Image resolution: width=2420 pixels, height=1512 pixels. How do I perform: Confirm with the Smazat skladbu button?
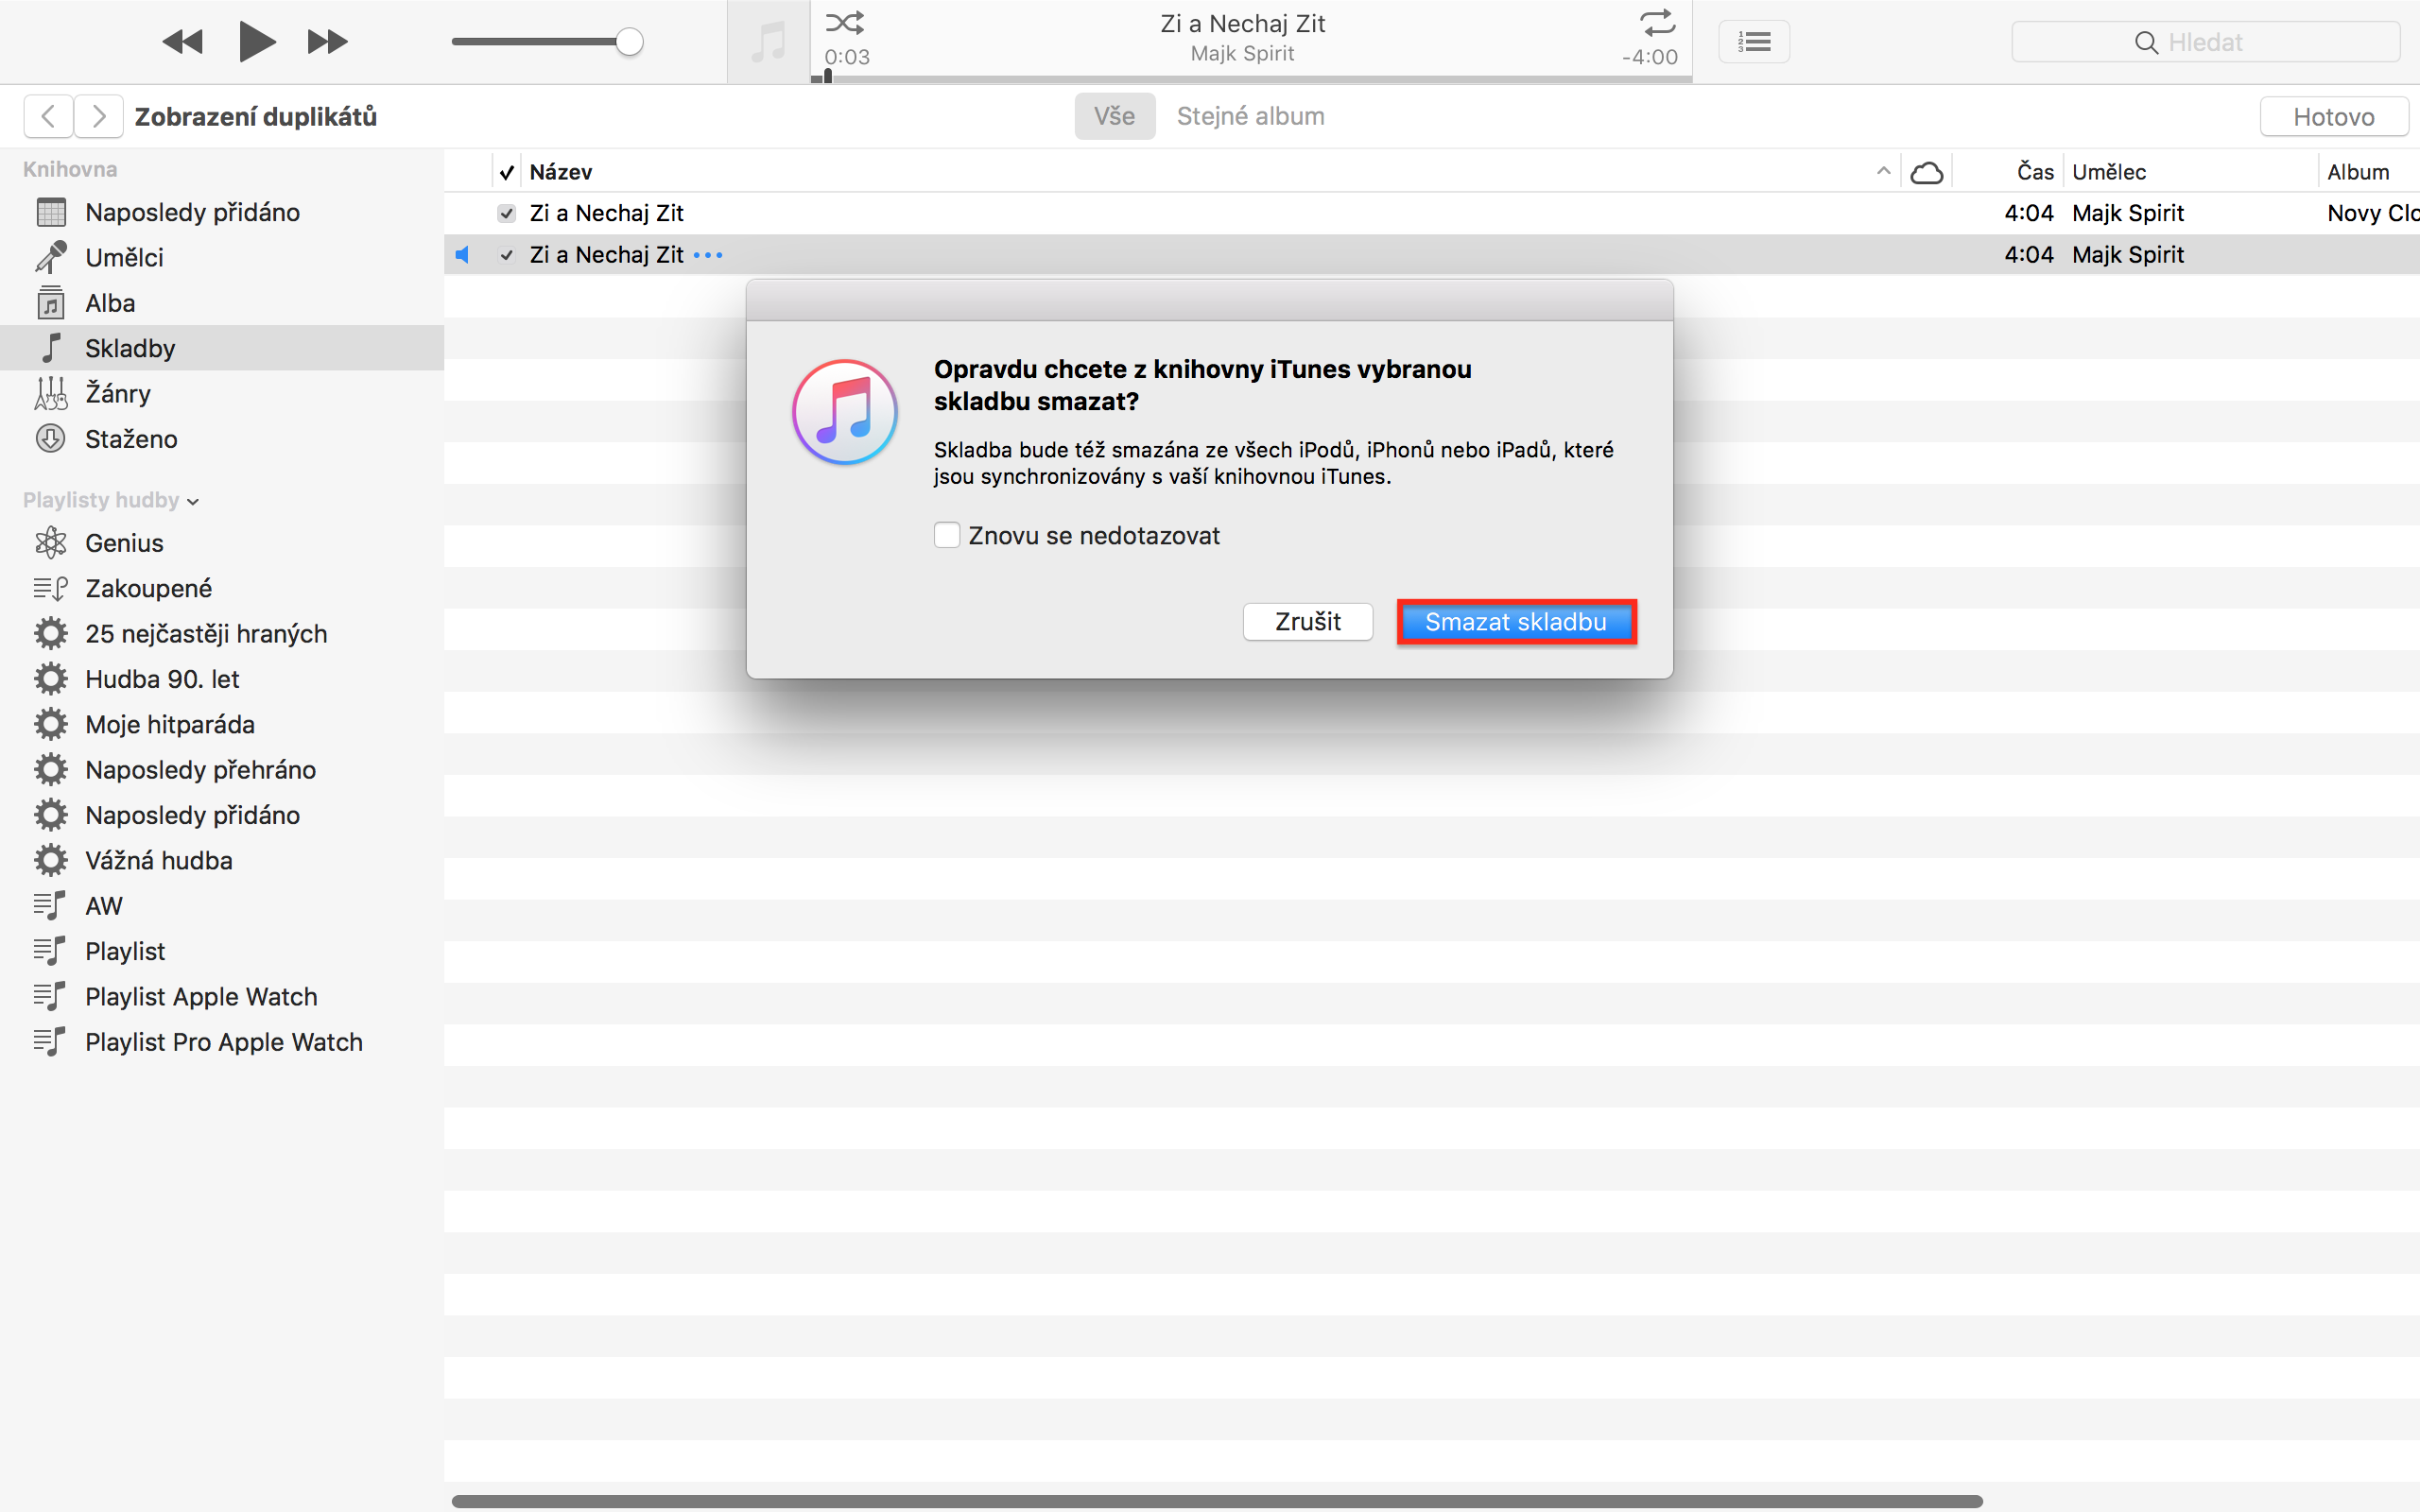(1516, 621)
